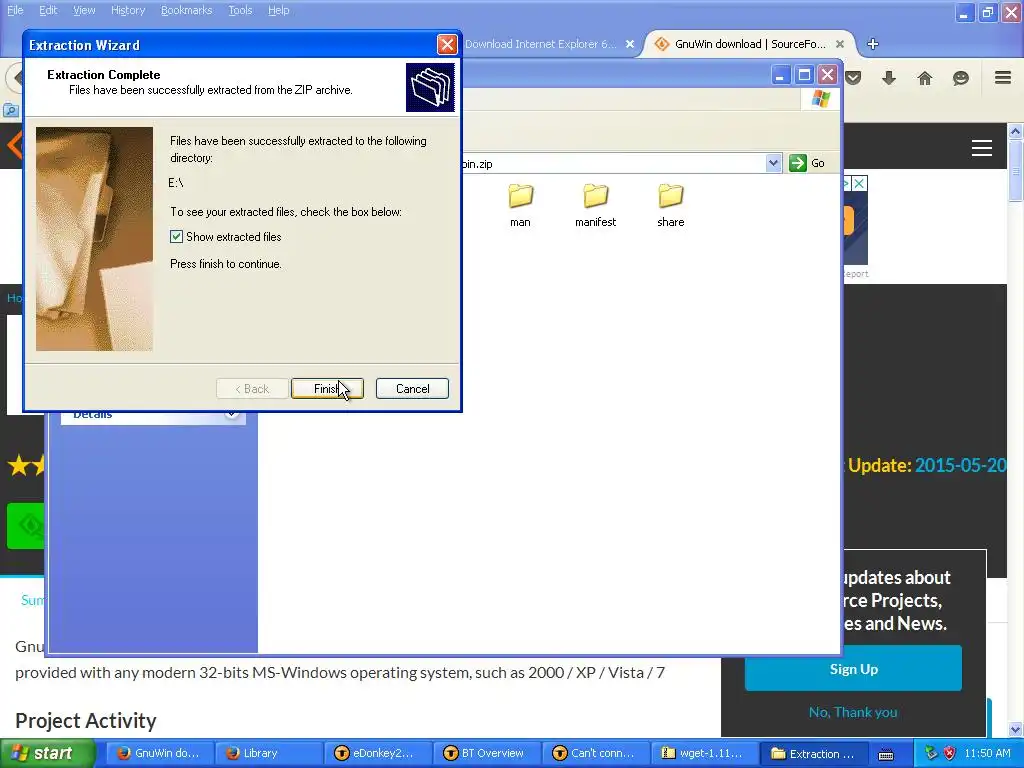Open Firefox downloads arrow icon
1024x768 pixels.
(x=889, y=78)
